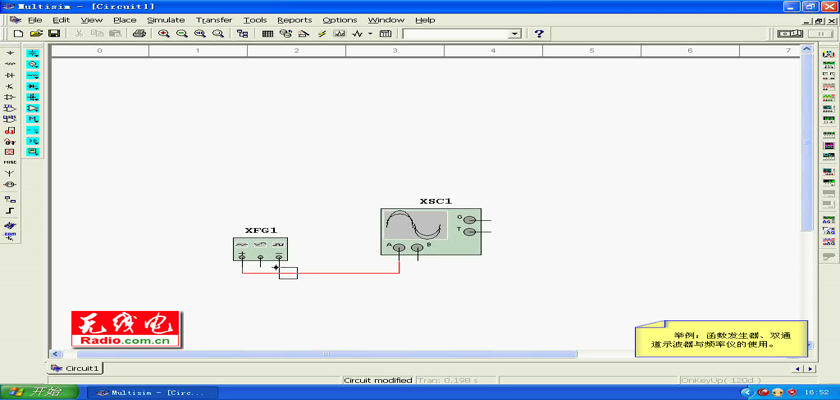Image resolution: width=840 pixels, height=400 pixels.
Task: Select the Function Generator instrument
Action: coord(828,65)
